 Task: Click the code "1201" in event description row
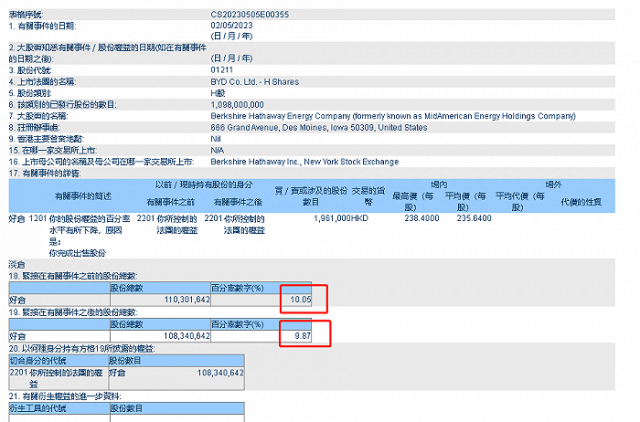38,219
